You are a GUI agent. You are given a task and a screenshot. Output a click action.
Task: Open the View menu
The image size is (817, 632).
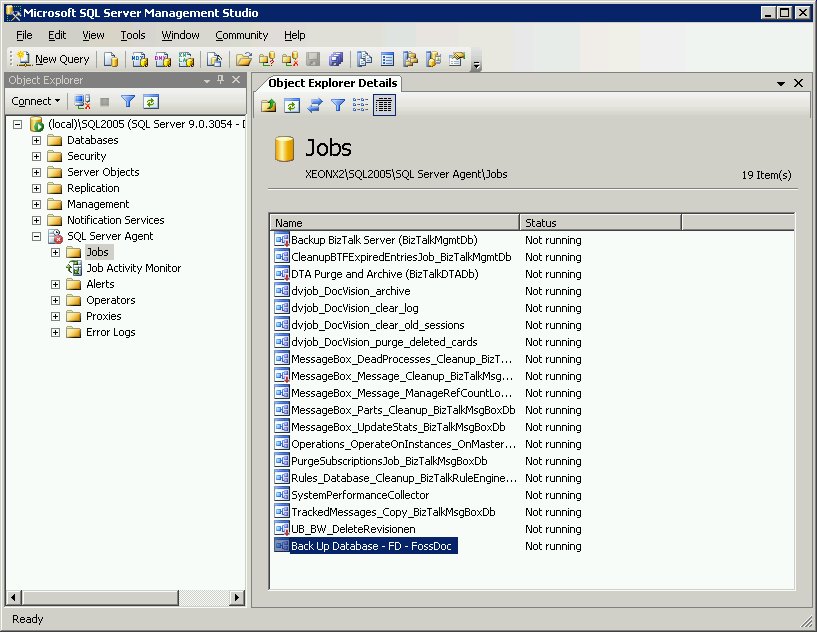tap(93, 35)
